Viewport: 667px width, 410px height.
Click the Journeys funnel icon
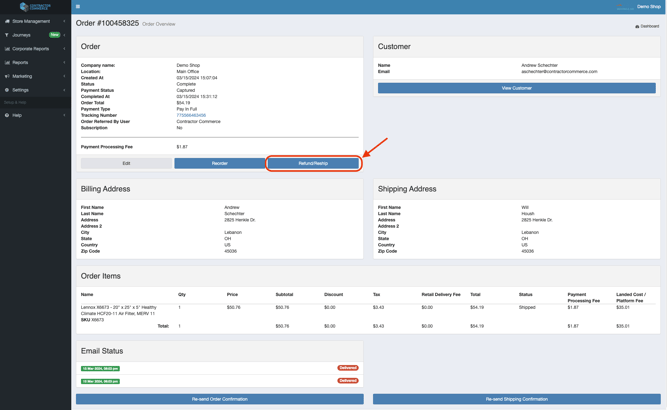[x=7, y=35]
